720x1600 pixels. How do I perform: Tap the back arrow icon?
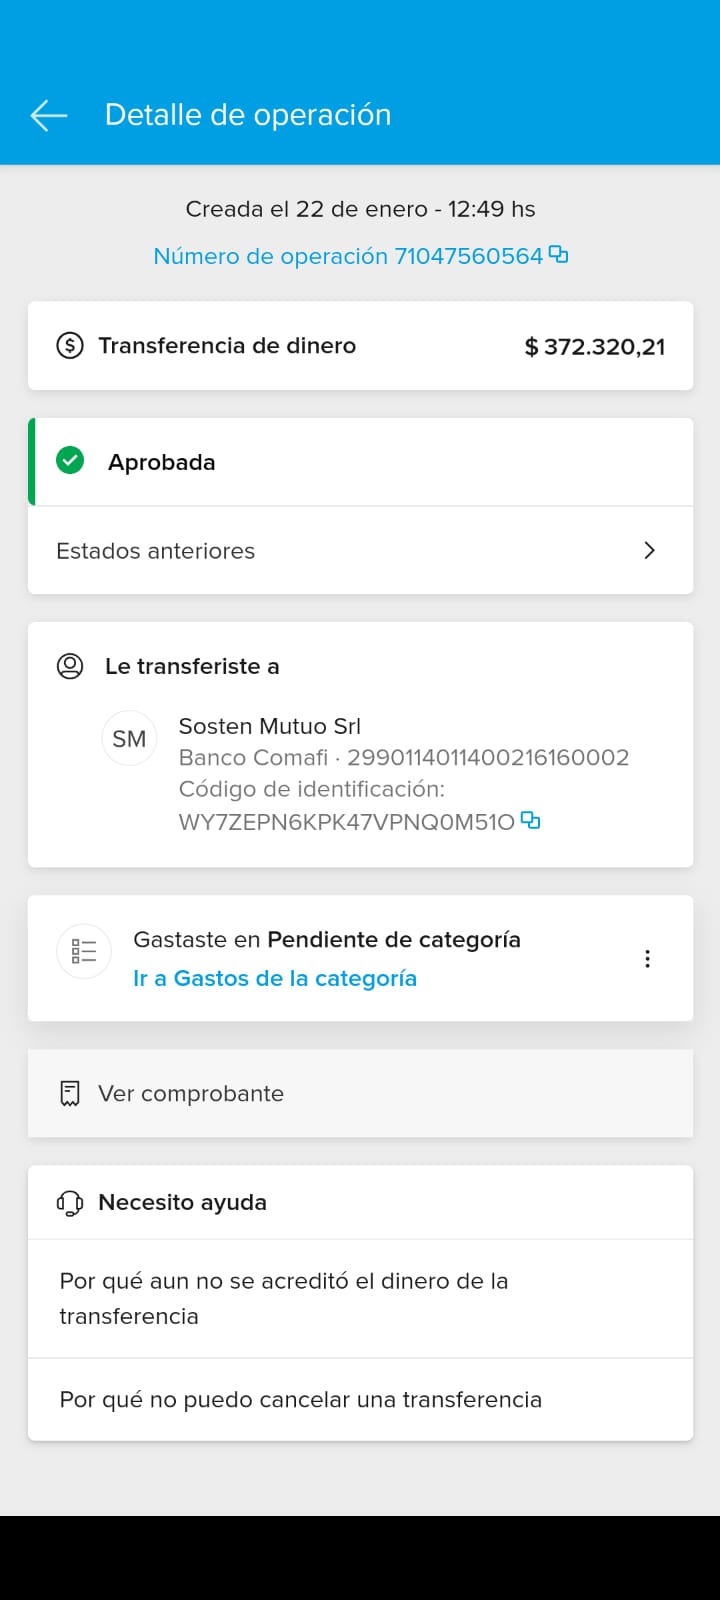coord(48,115)
